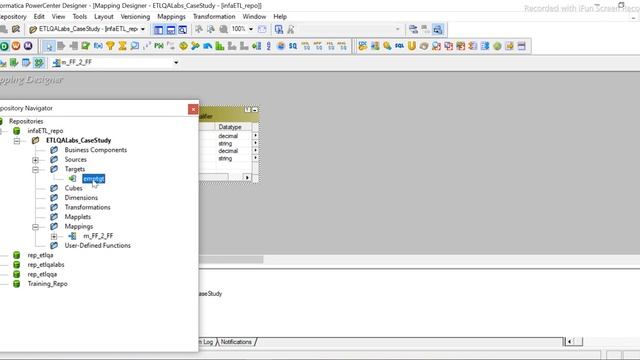Image resolution: width=640 pixels, height=360 pixels.
Task: Select the rep_etlqalabs repository
Action: (x=46, y=264)
